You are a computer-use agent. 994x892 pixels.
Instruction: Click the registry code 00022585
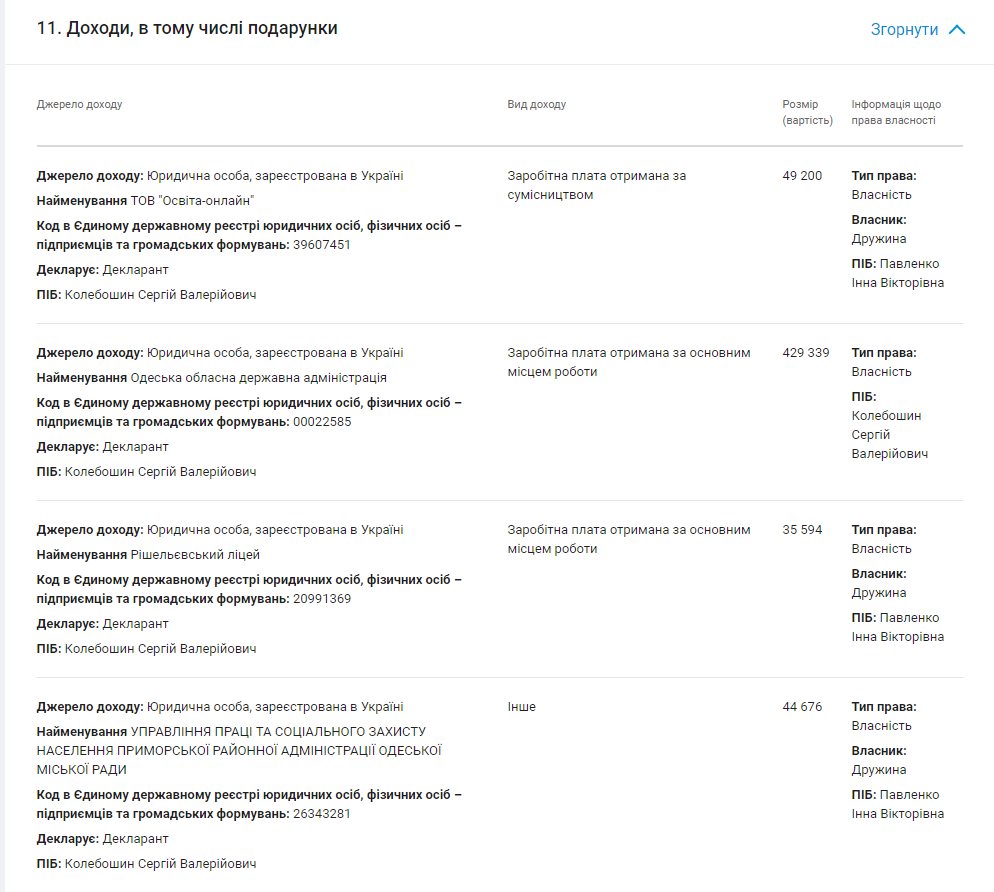click(322, 422)
